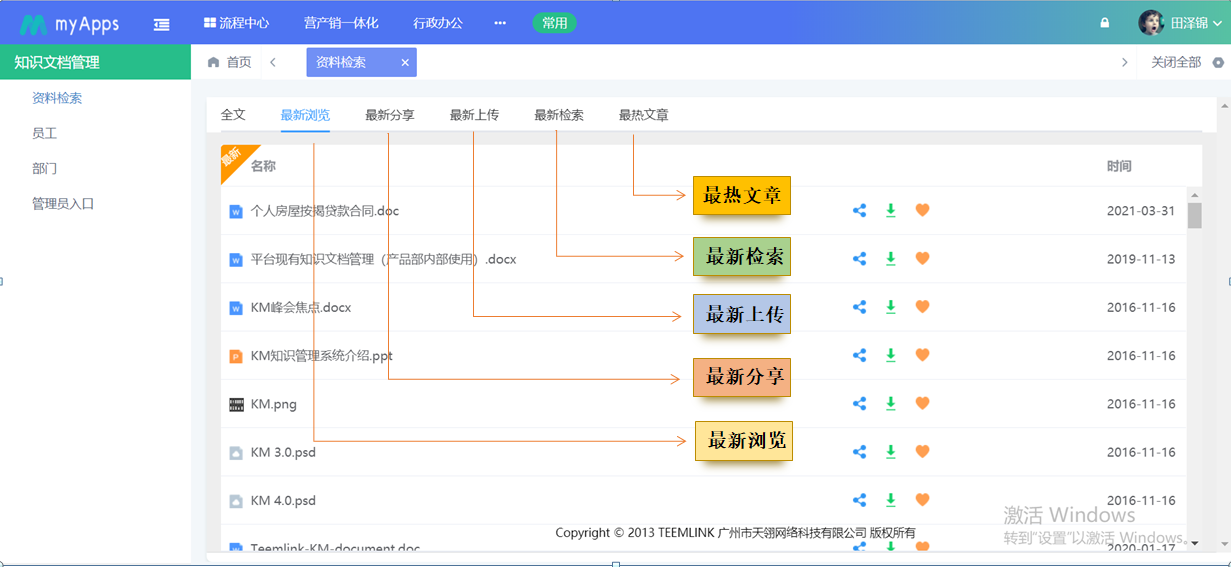The image size is (1231, 567).
Task: Open the more menu with three dots
Action: point(500,23)
